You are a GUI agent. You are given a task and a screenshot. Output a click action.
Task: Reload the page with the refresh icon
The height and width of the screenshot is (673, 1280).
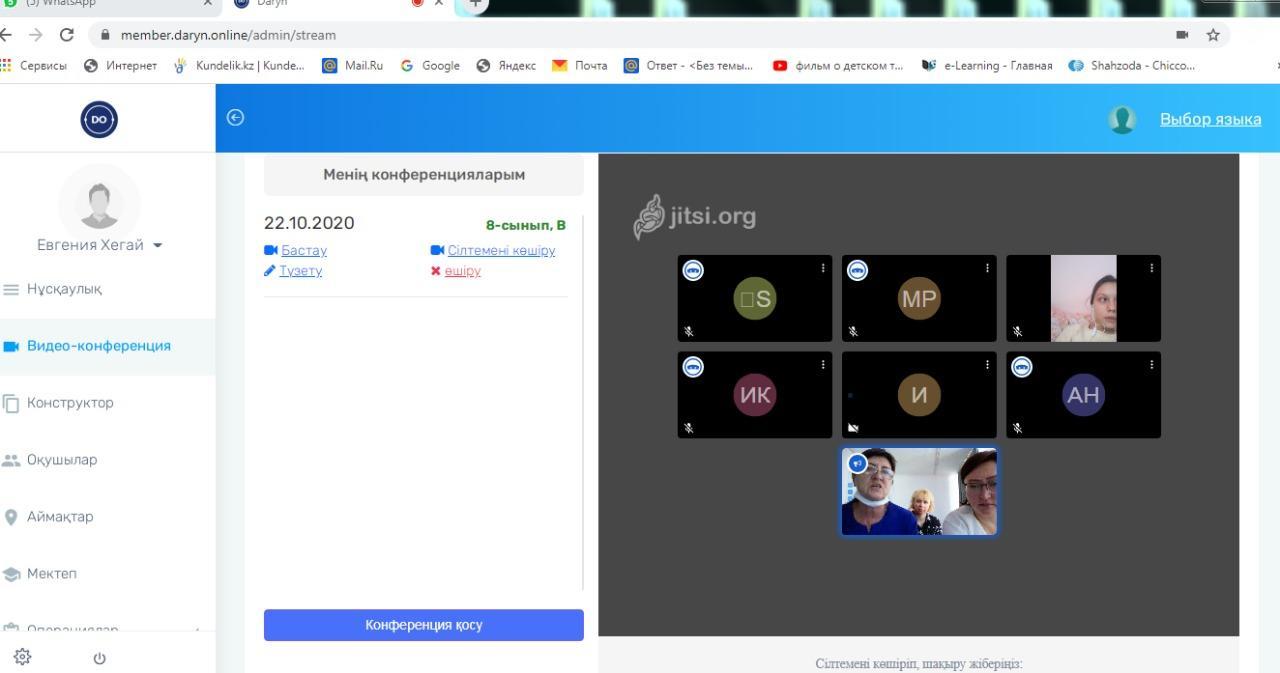point(67,35)
